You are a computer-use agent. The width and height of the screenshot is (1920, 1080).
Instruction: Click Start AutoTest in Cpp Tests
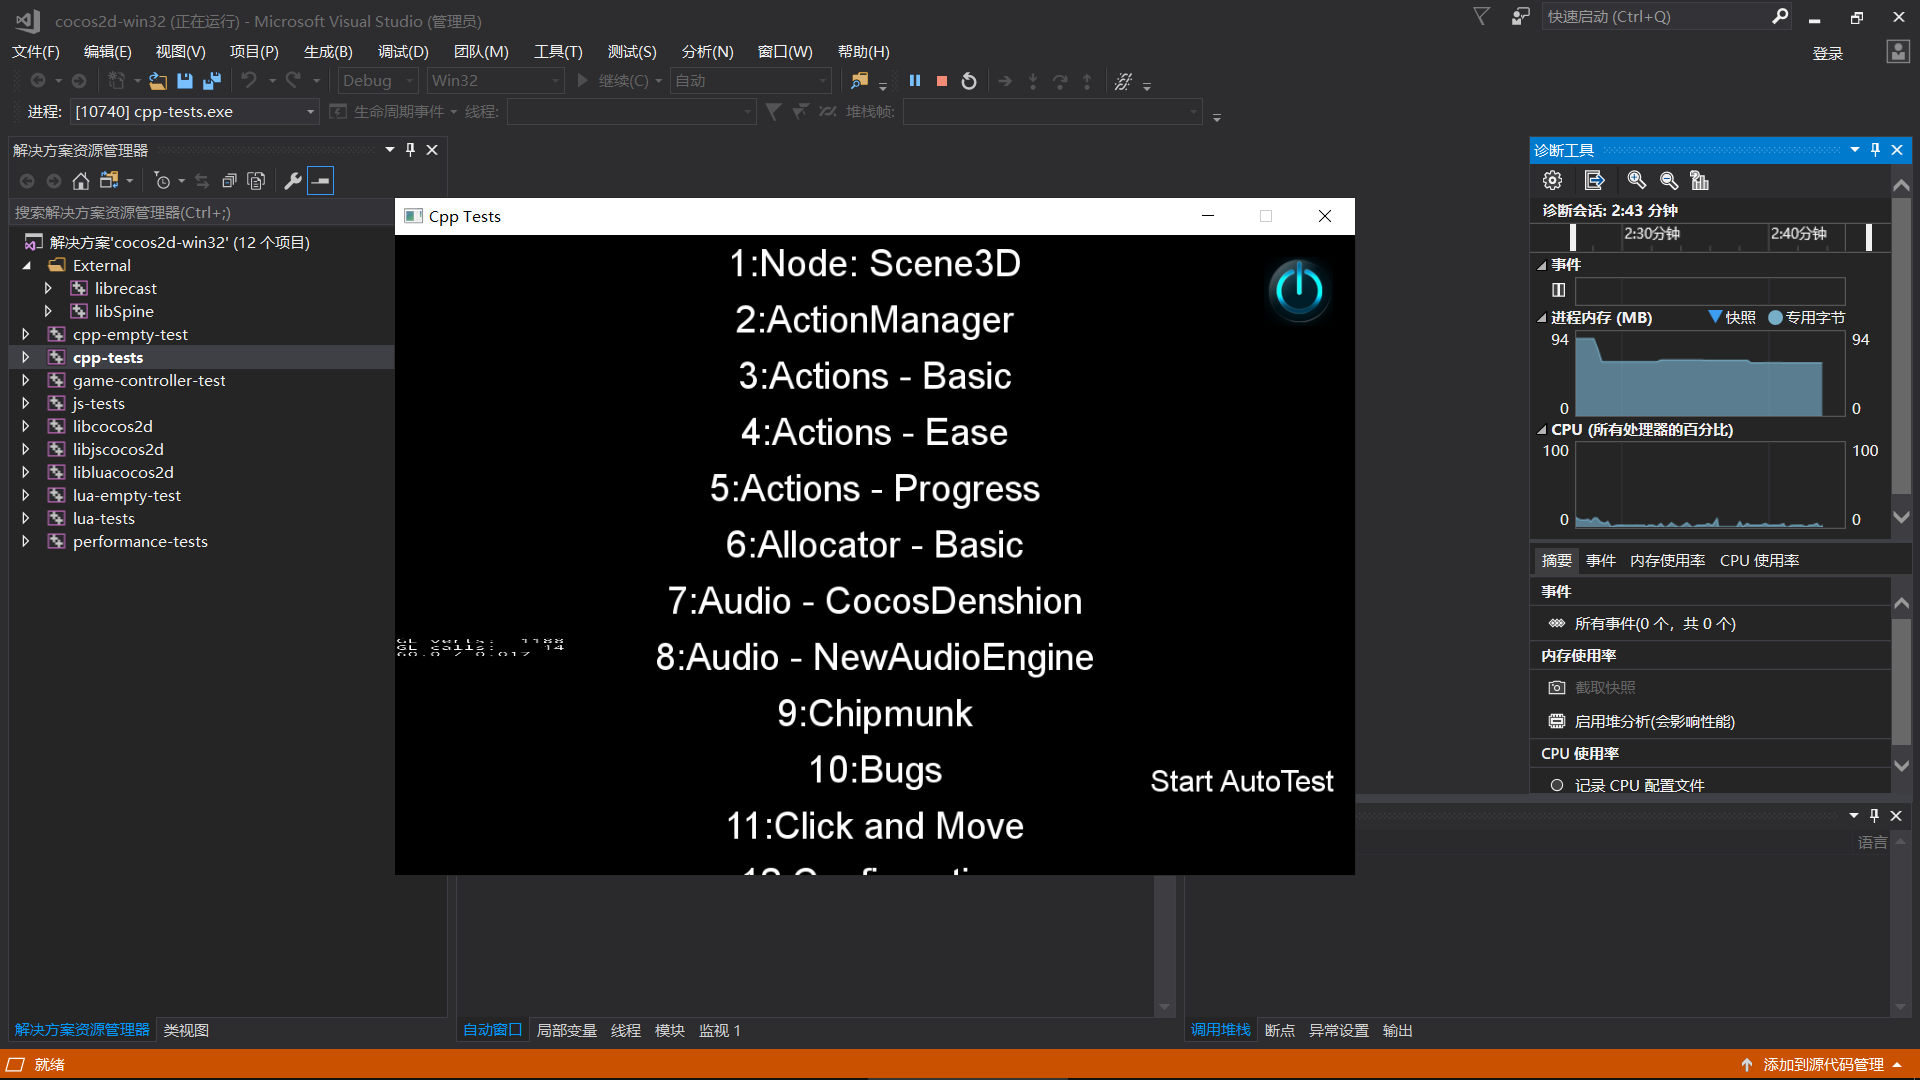pos(1241,781)
